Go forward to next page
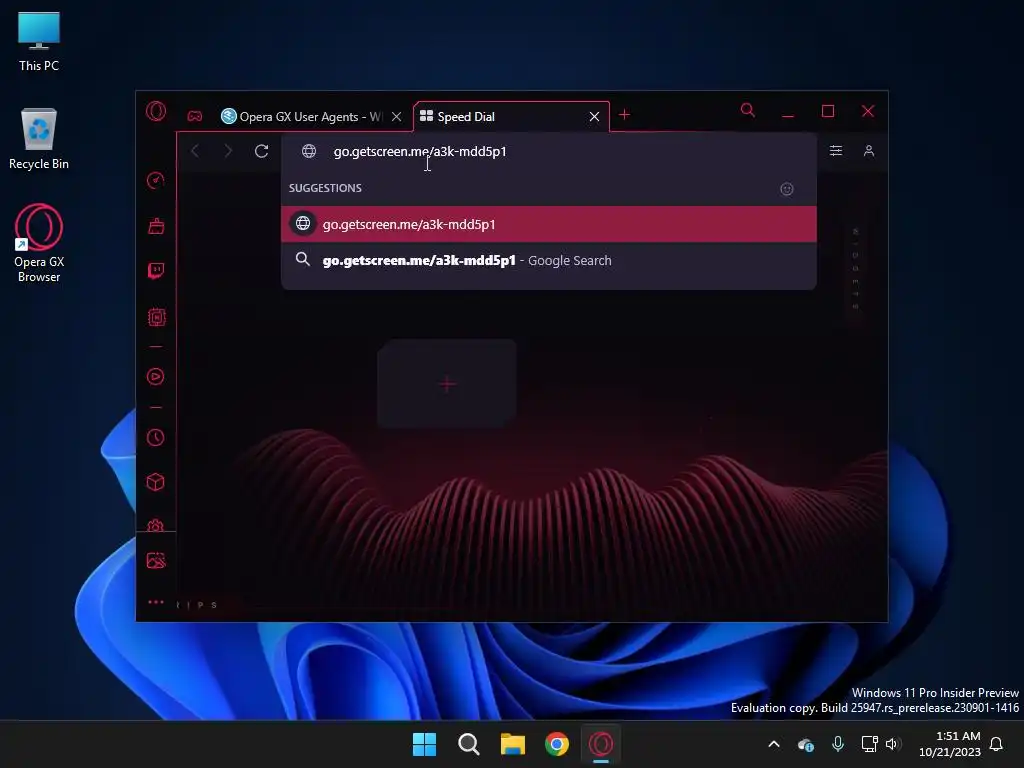 (x=228, y=151)
